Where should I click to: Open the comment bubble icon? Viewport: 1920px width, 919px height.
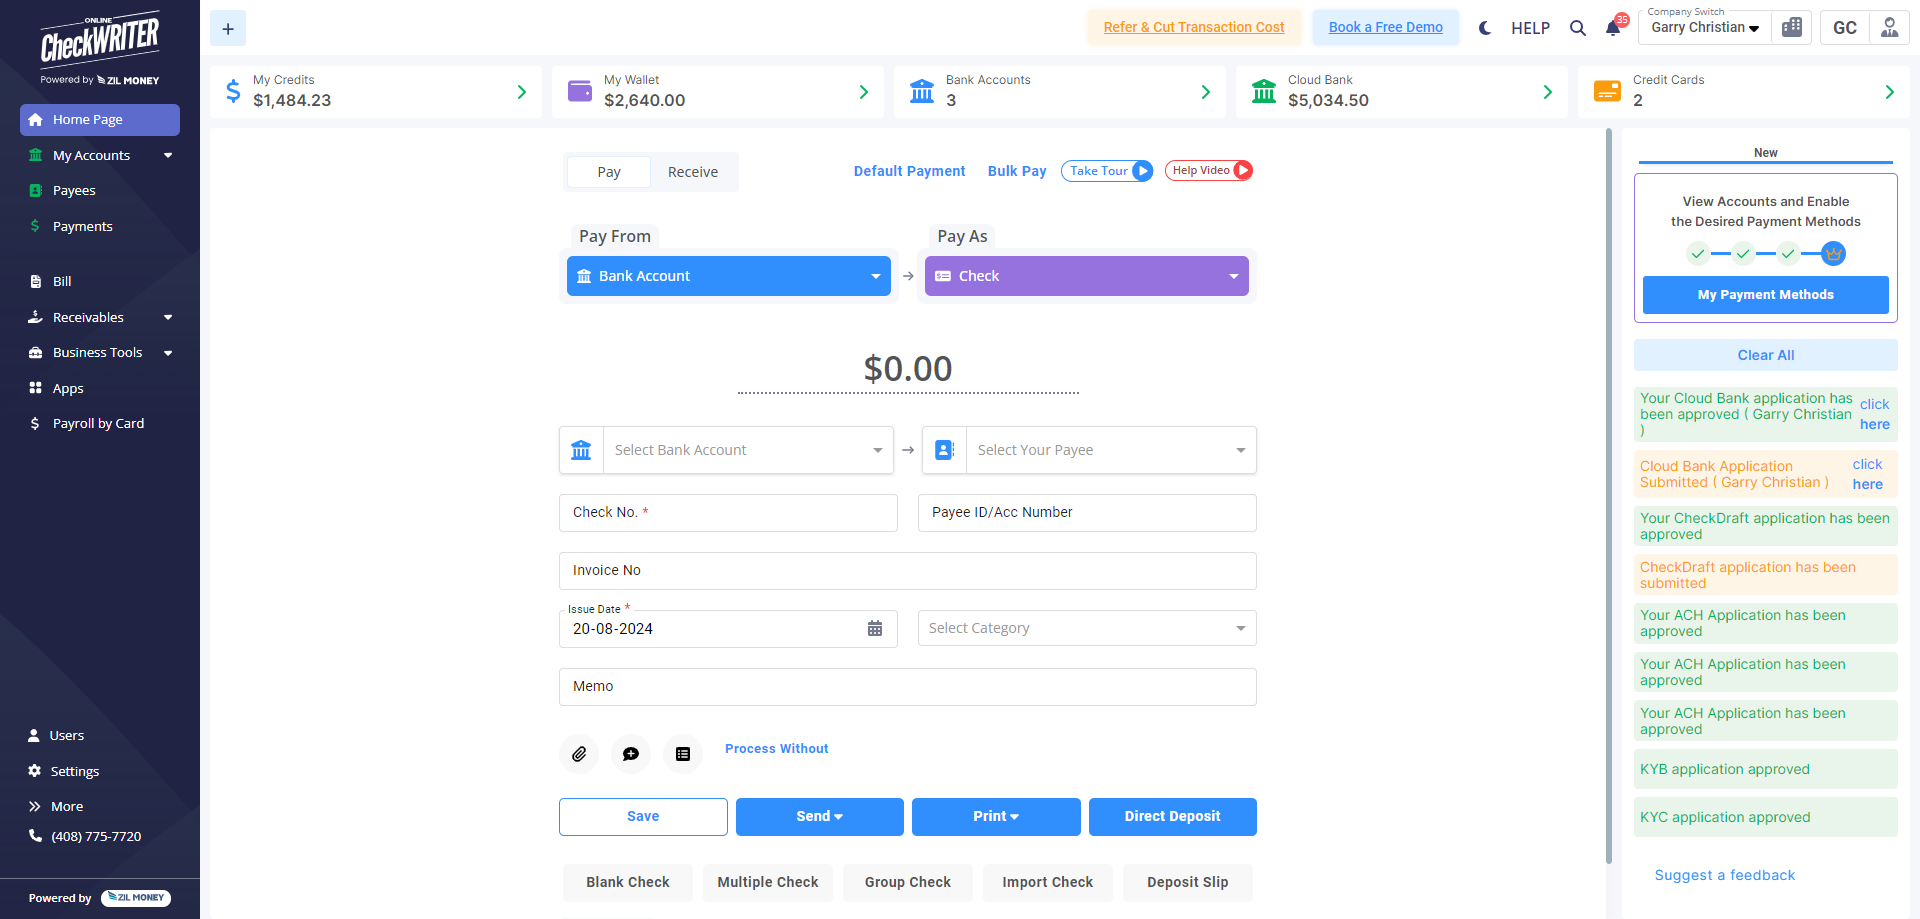[631, 754]
